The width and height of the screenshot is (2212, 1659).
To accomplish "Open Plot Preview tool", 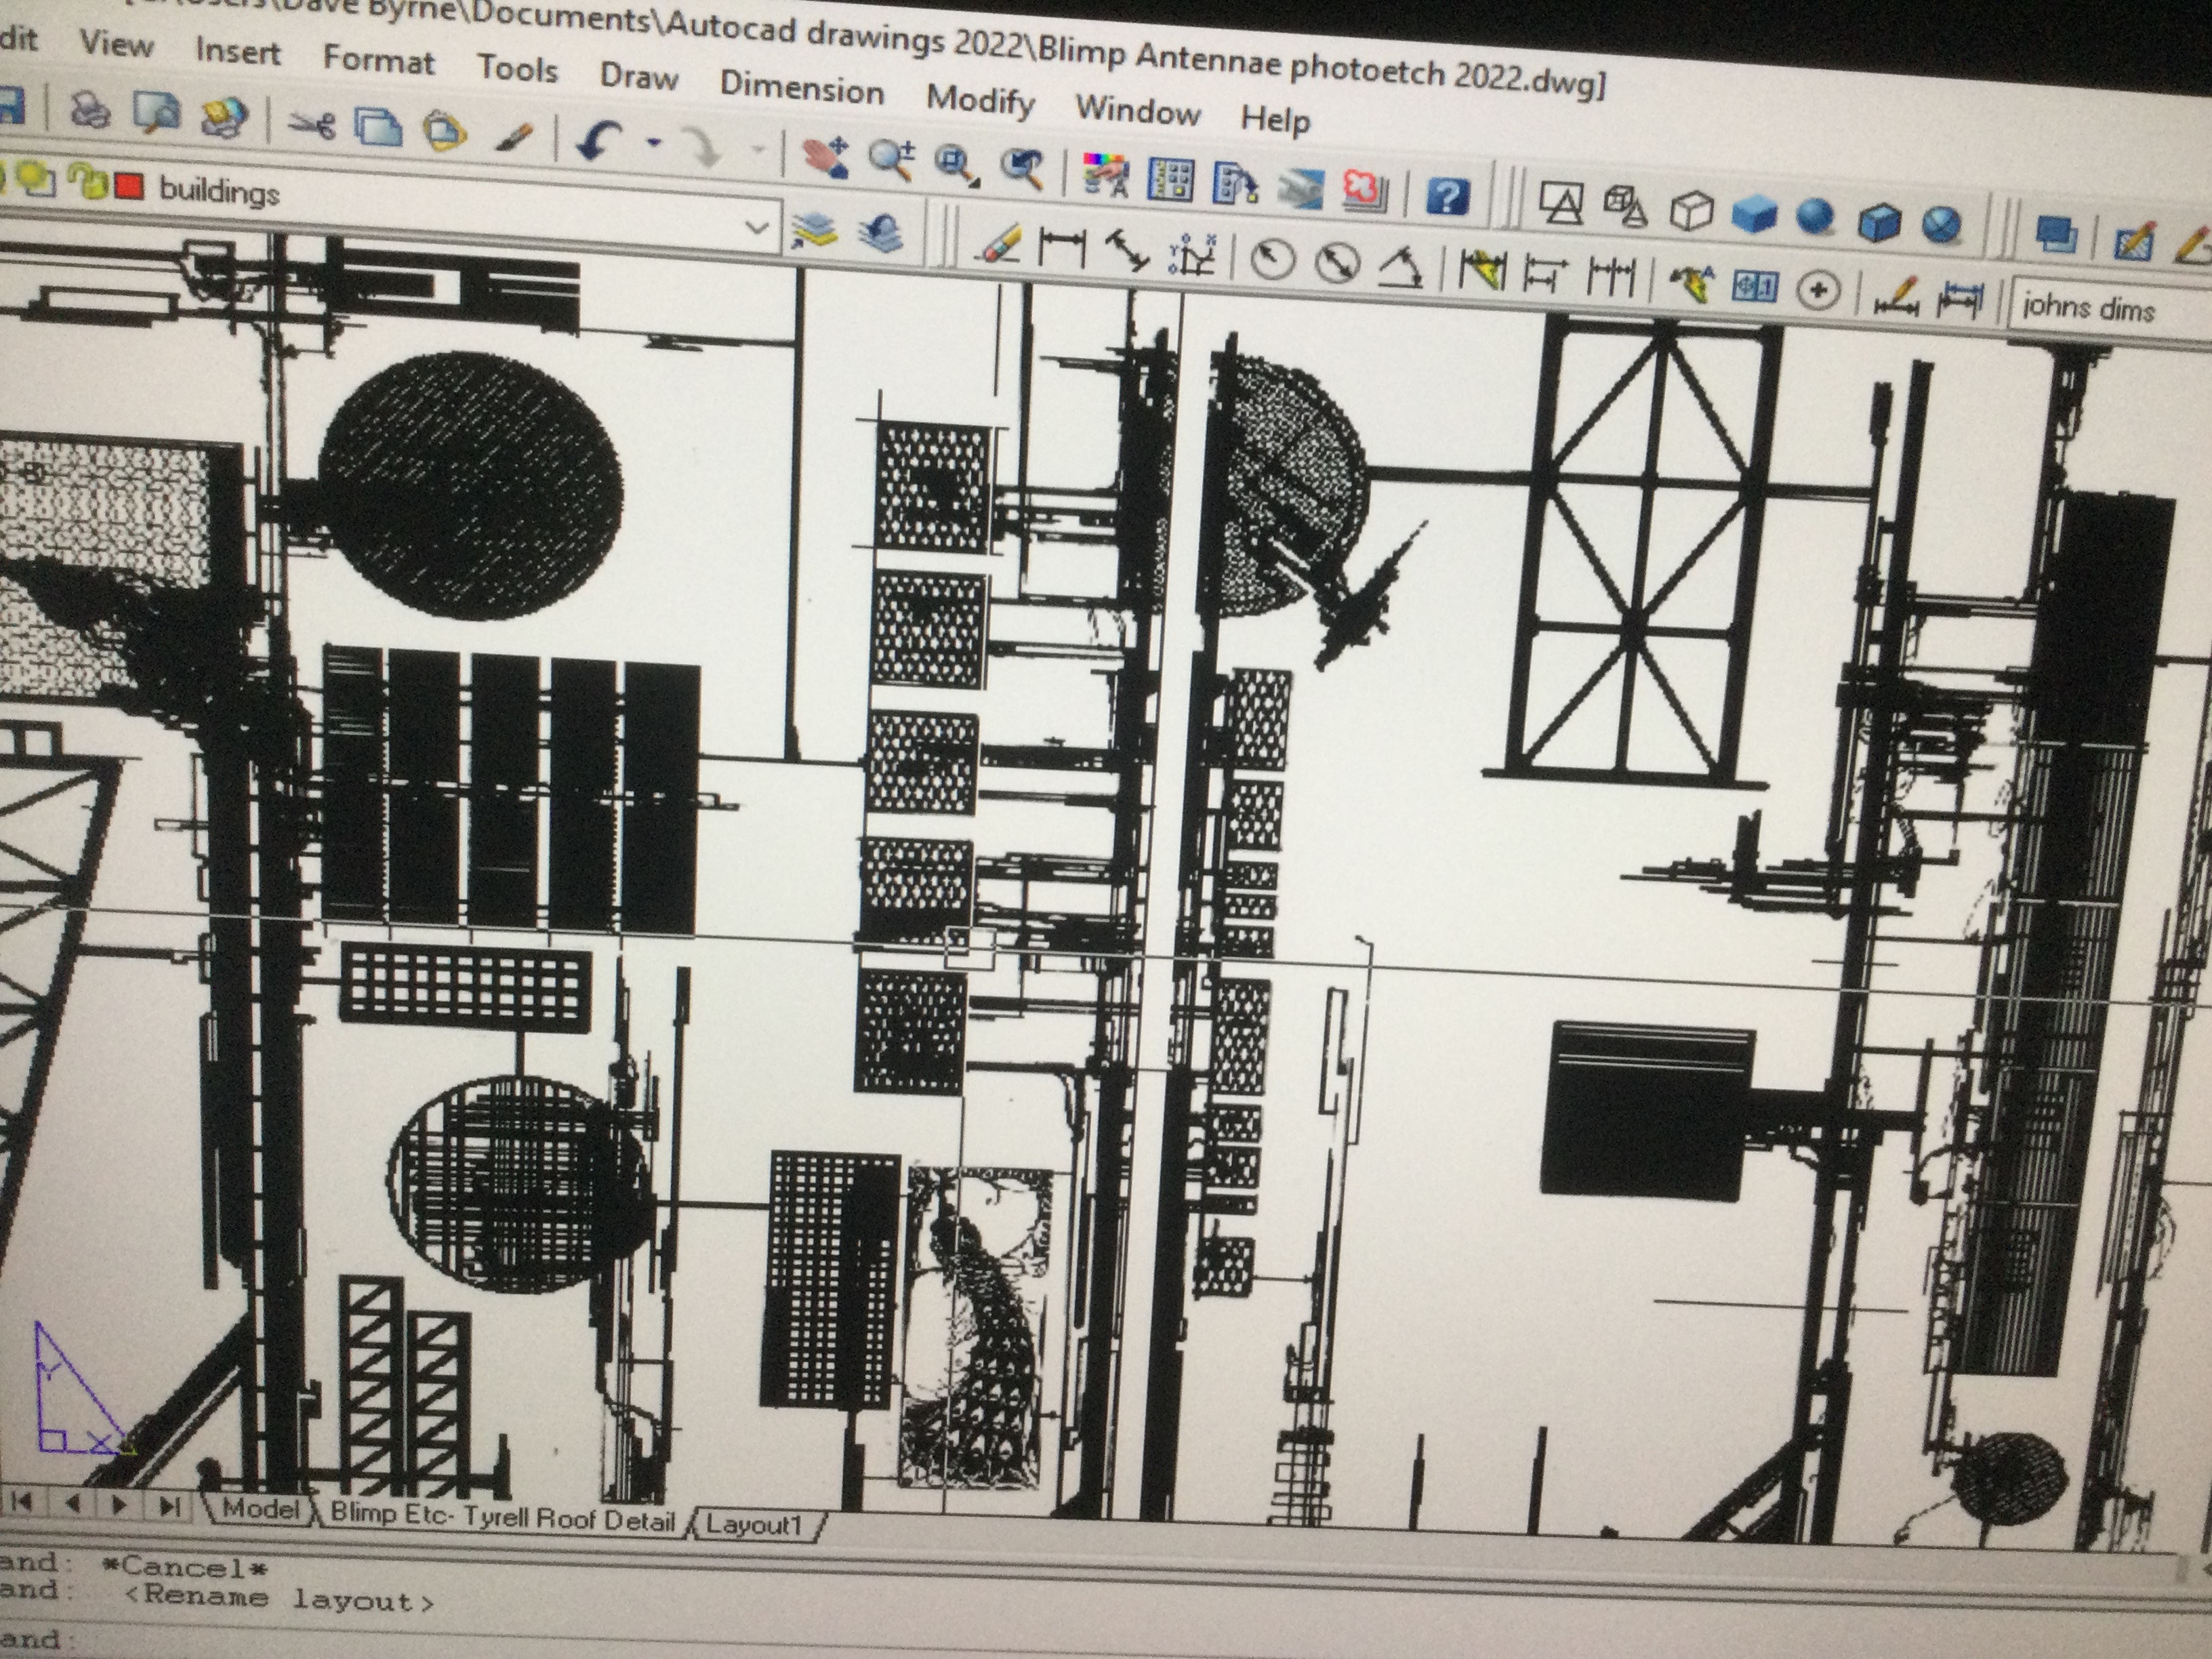I will [x=157, y=113].
